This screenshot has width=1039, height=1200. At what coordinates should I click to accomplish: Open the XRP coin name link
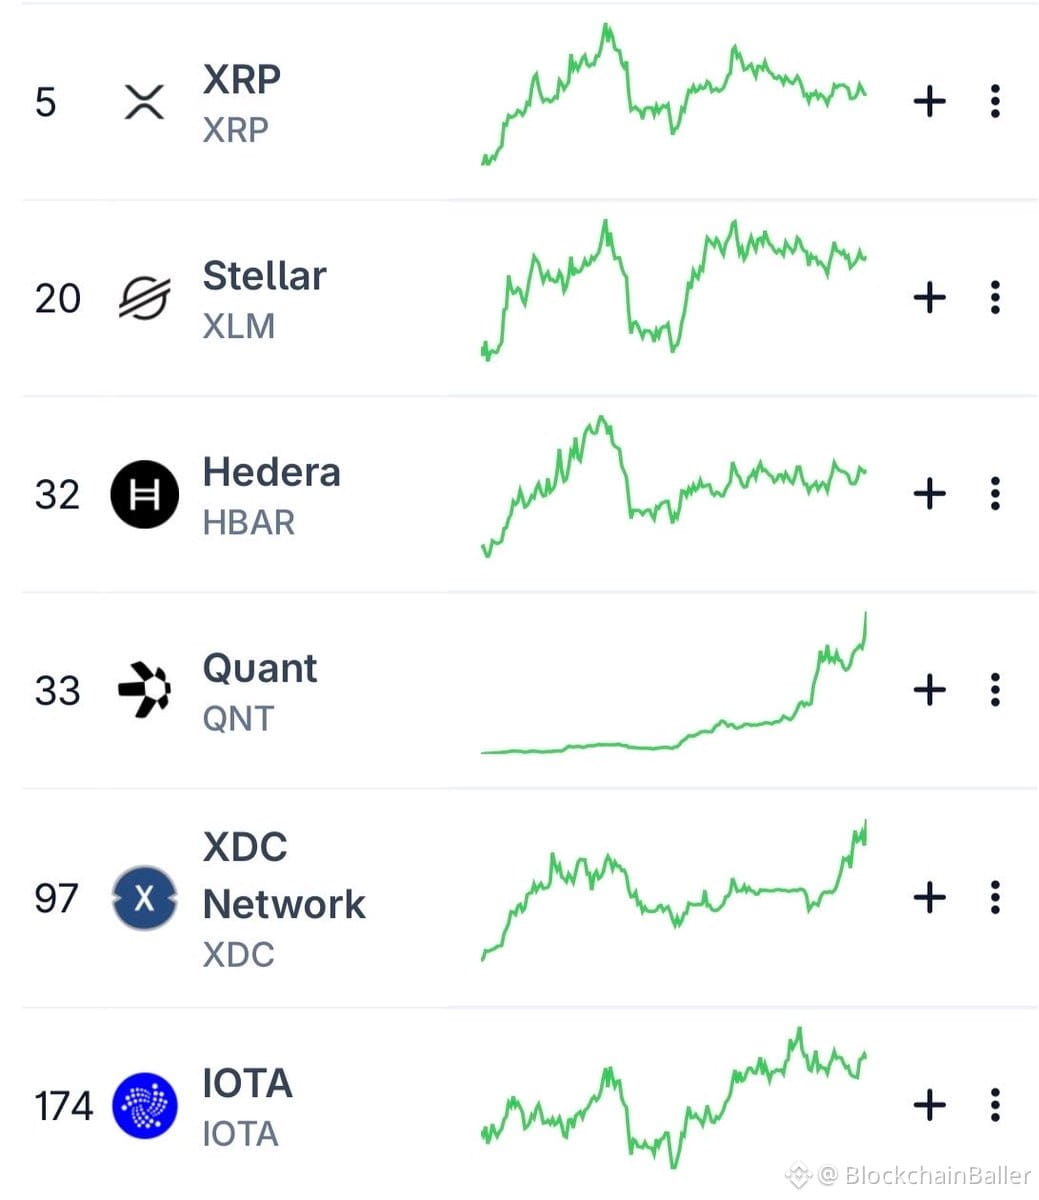242,79
